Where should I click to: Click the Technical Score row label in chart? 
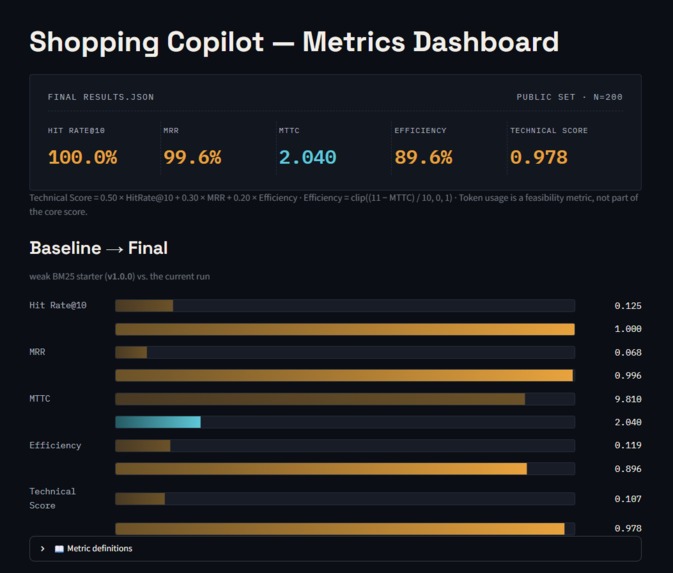(52, 498)
